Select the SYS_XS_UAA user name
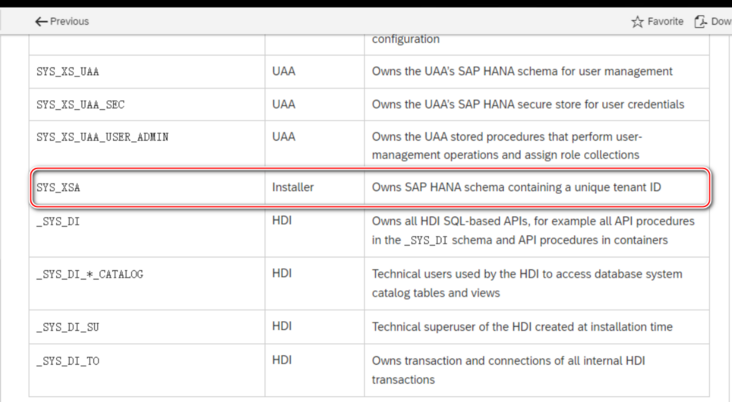The image size is (732, 402). click(x=67, y=71)
